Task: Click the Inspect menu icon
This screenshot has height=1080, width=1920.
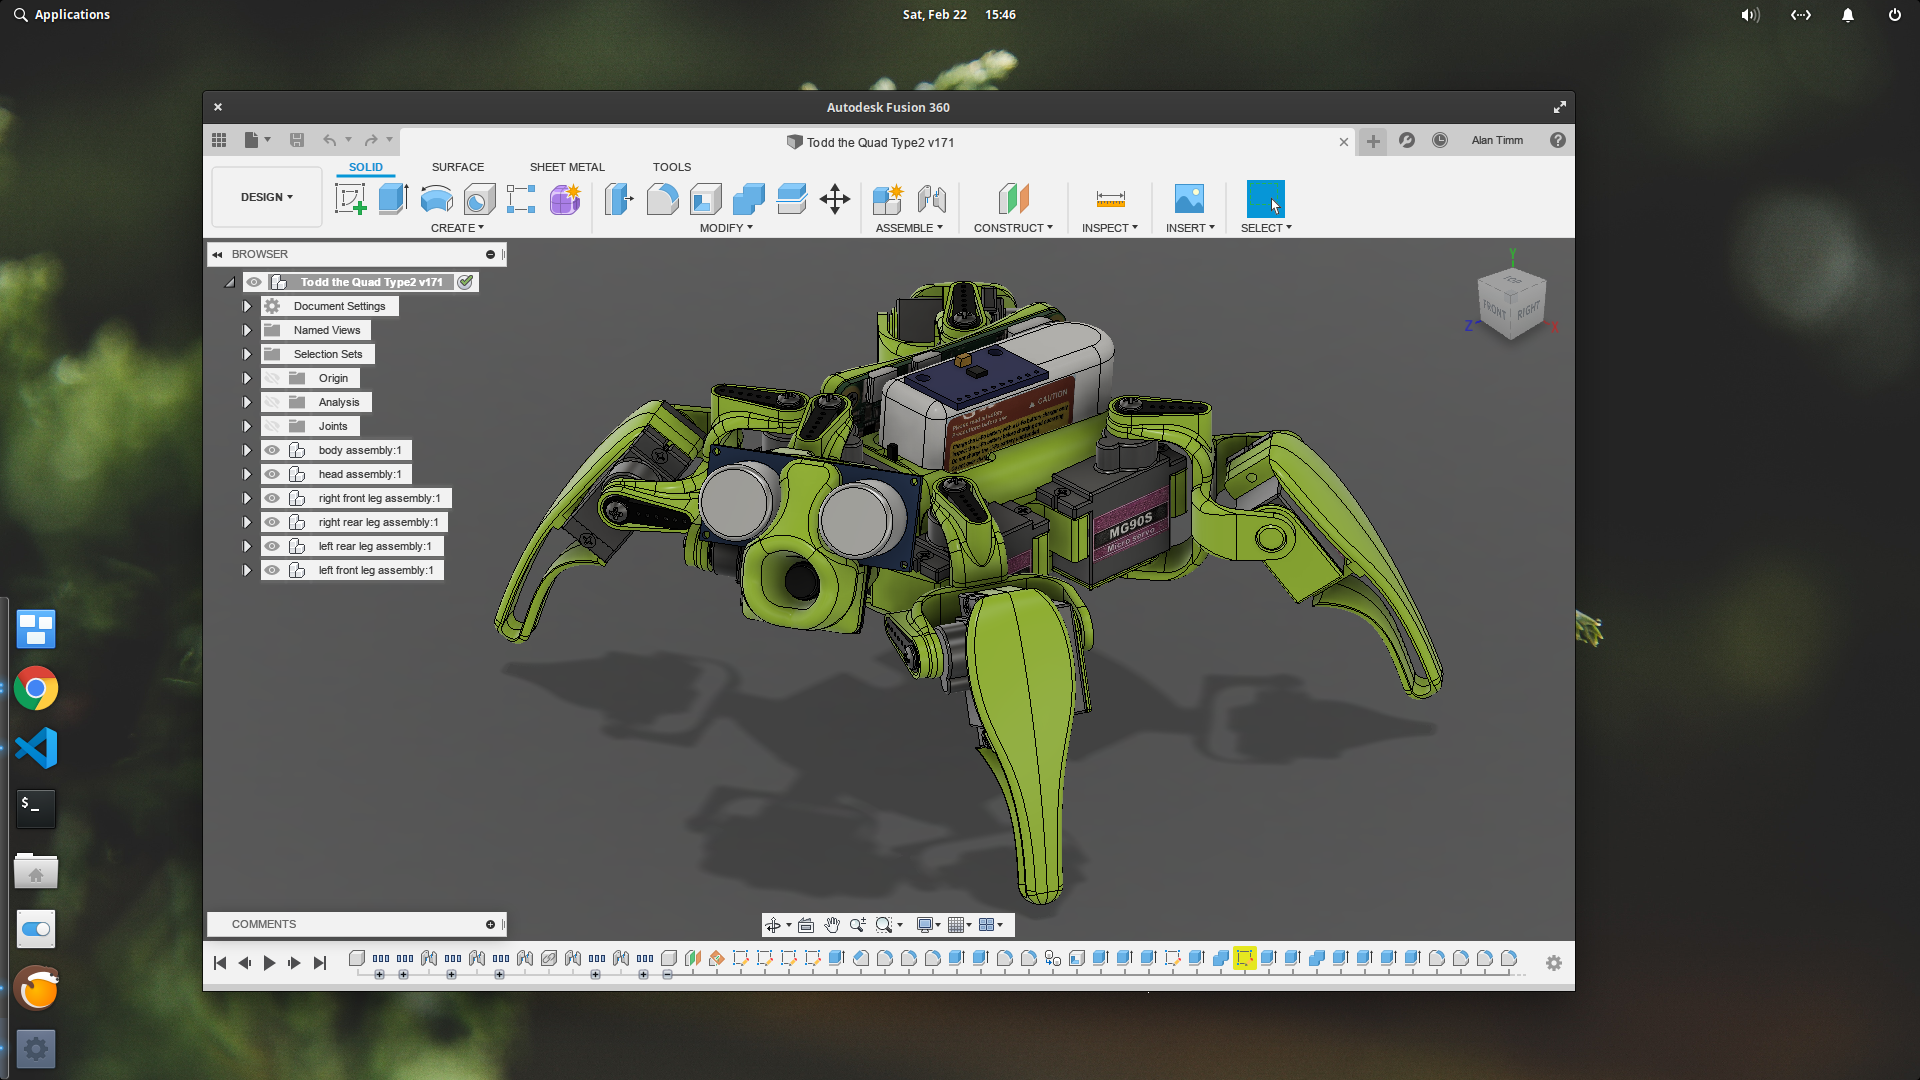Action: point(1108,199)
